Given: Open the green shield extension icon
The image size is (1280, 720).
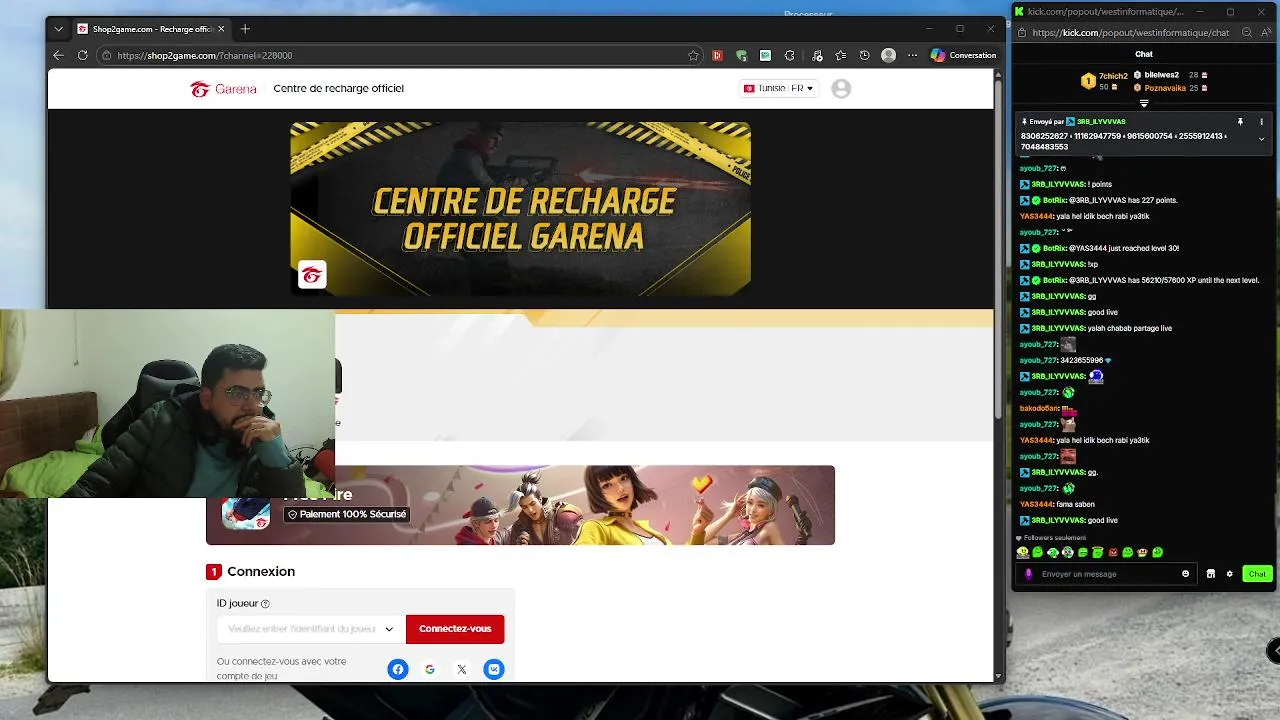Looking at the screenshot, I should (741, 55).
